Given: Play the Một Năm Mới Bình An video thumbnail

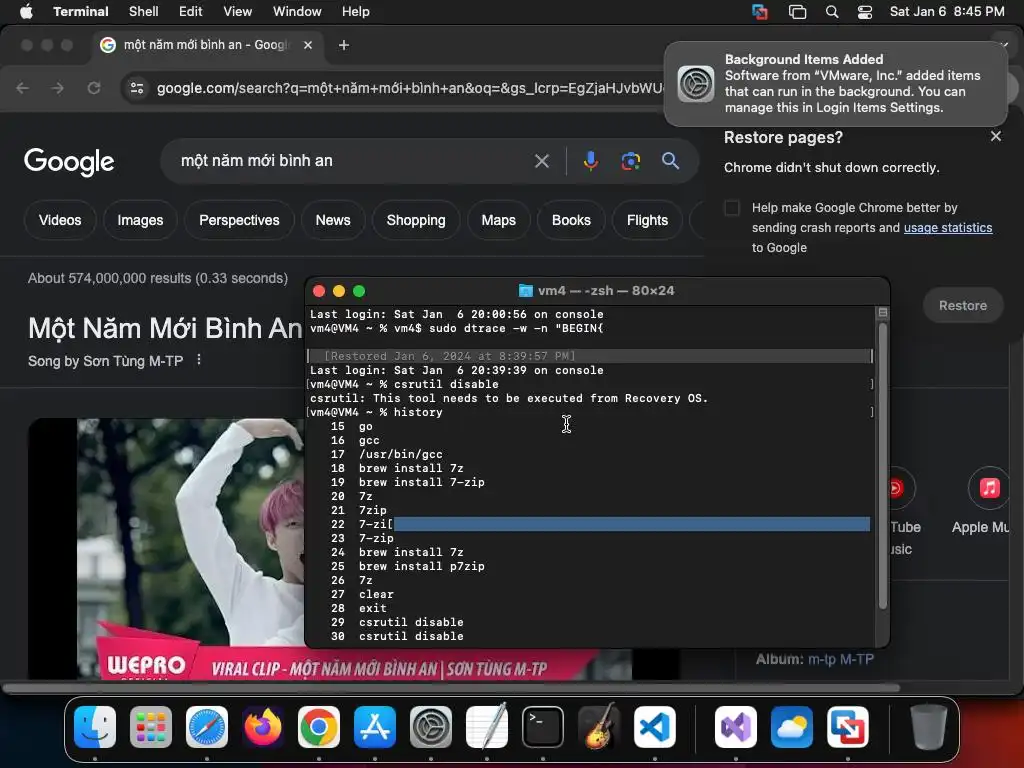Looking at the screenshot, I should pos(166,549).
